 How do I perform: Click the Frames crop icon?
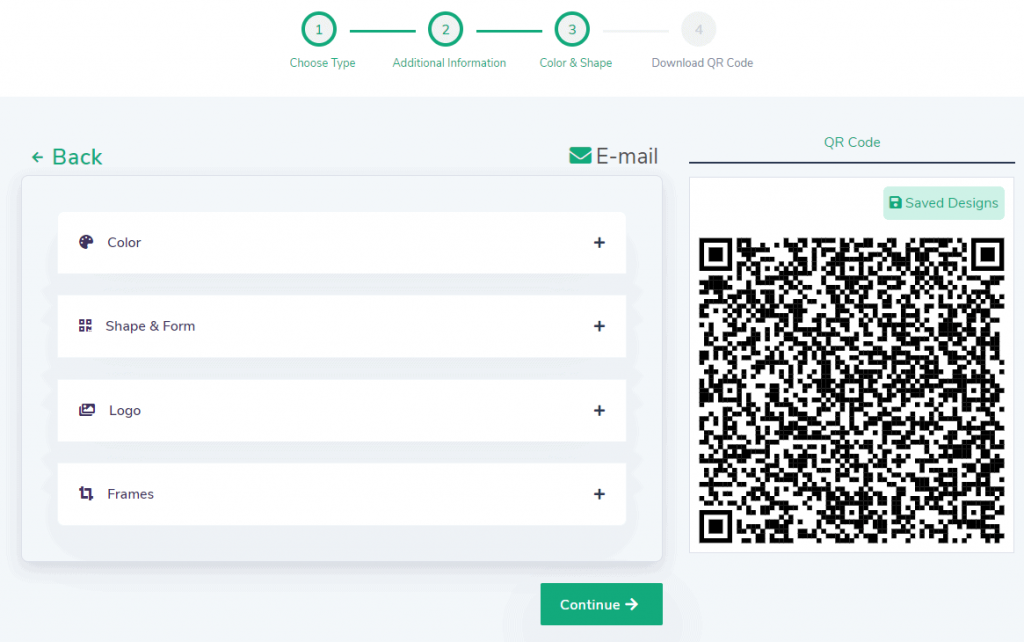pos(86,493)
